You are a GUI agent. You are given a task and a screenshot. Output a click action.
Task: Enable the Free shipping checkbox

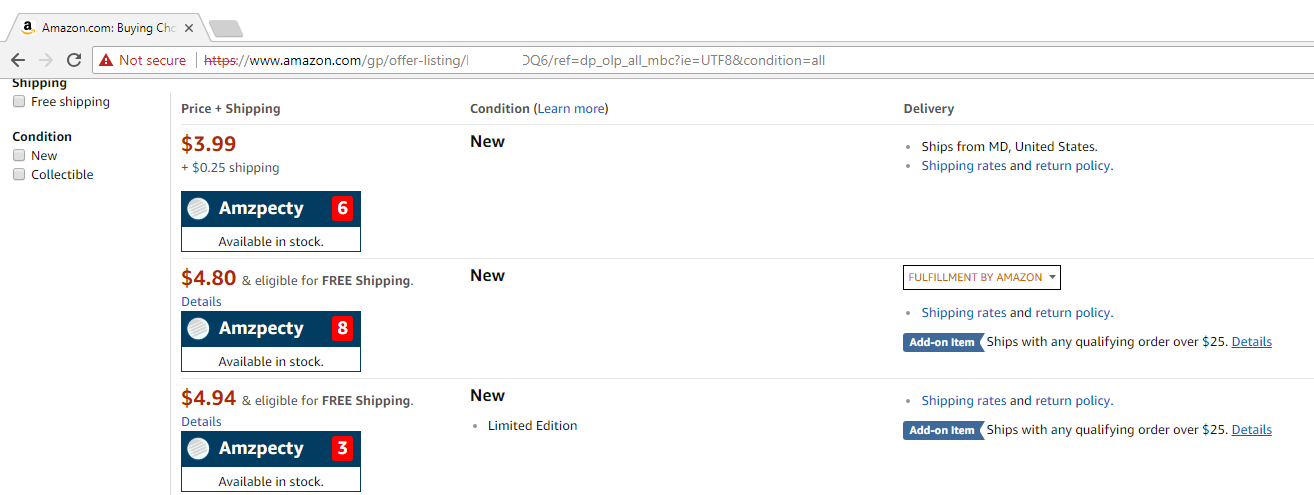[19, 102]
